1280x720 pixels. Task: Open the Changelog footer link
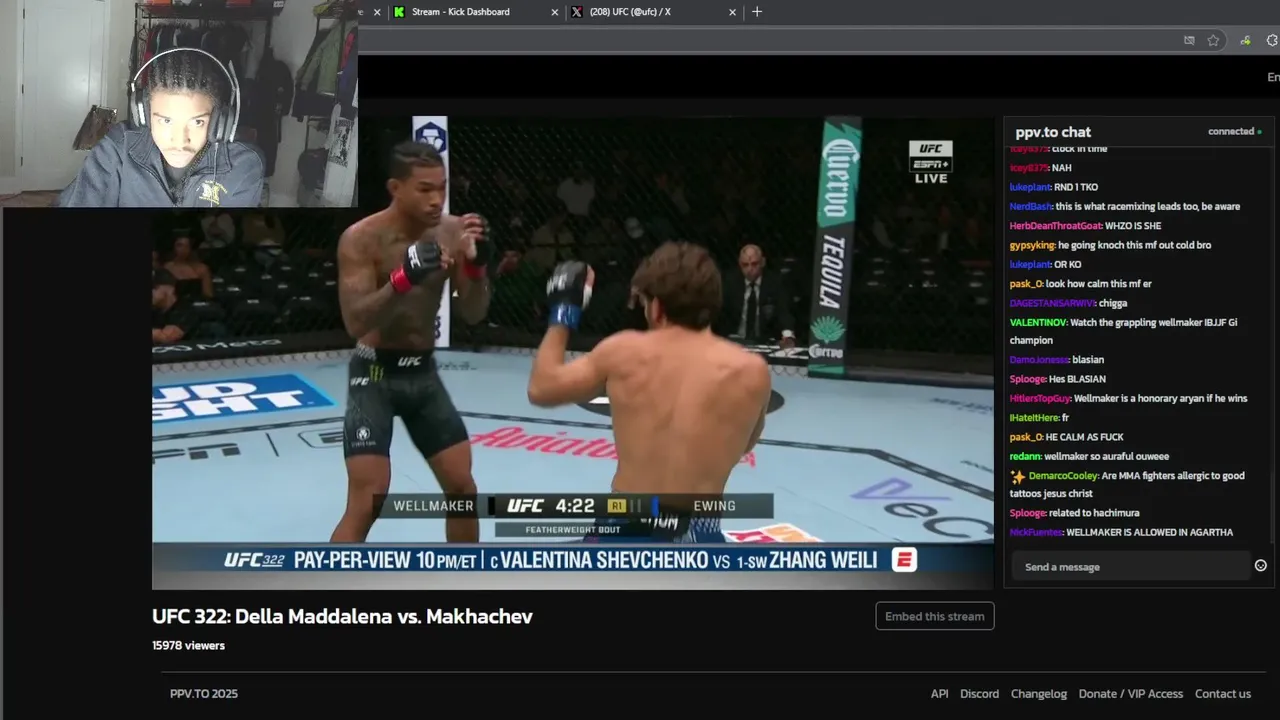point(1038,693)
